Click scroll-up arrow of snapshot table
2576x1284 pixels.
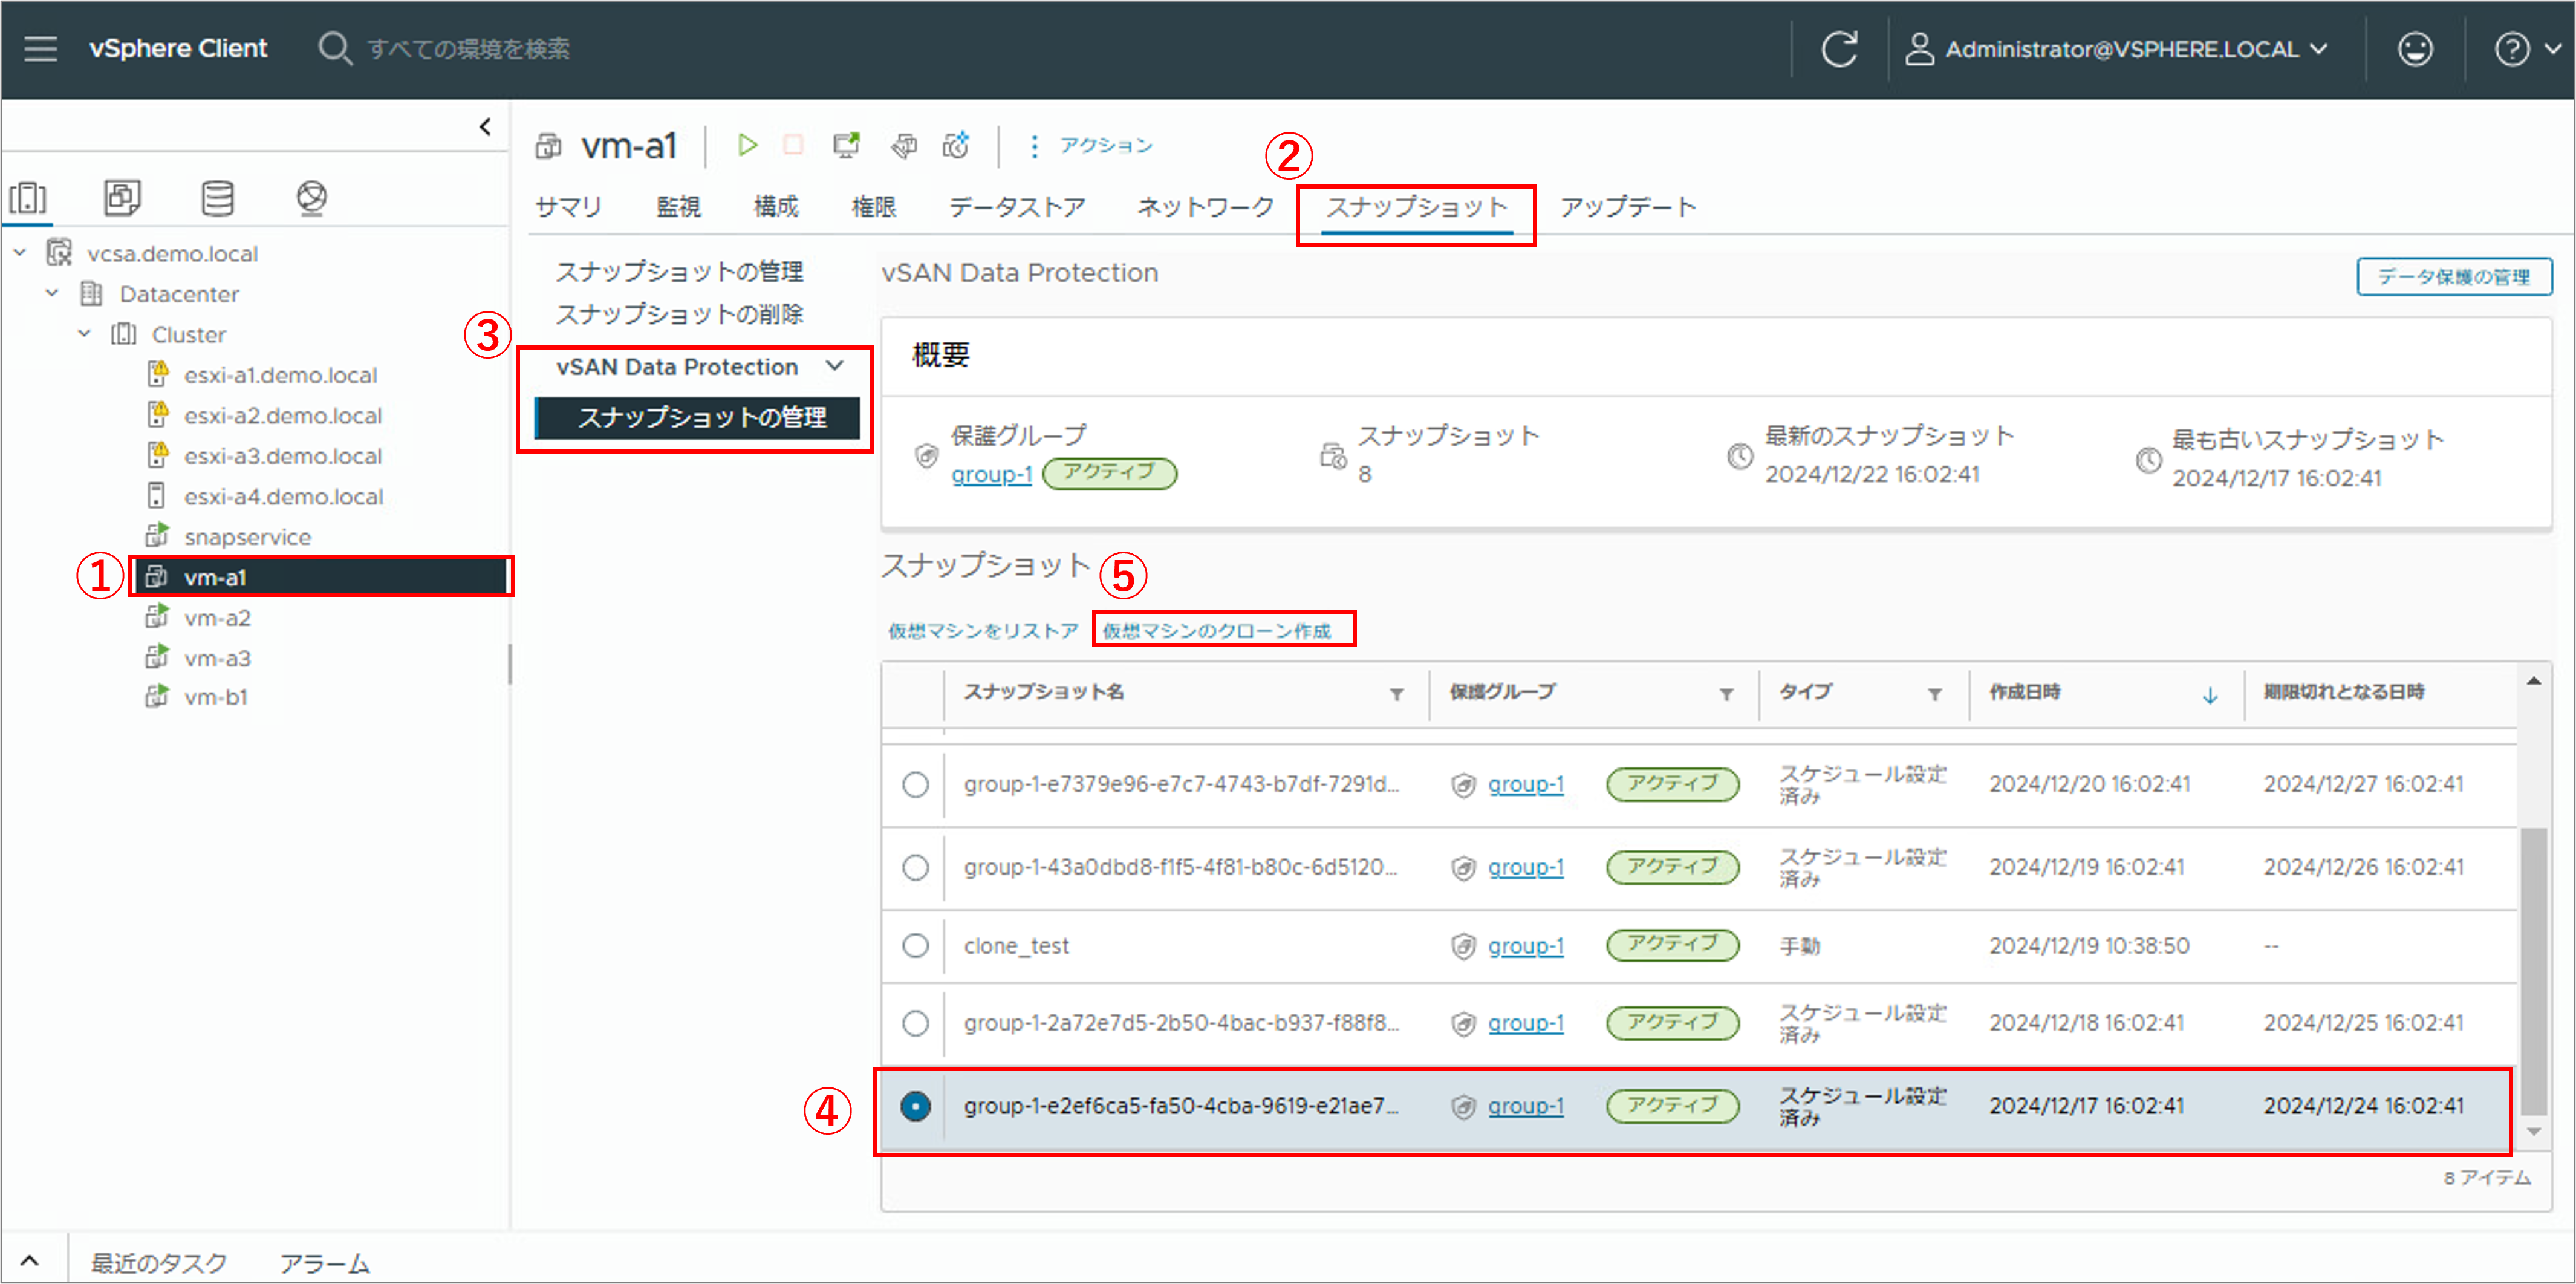[x=2533, y=681]
